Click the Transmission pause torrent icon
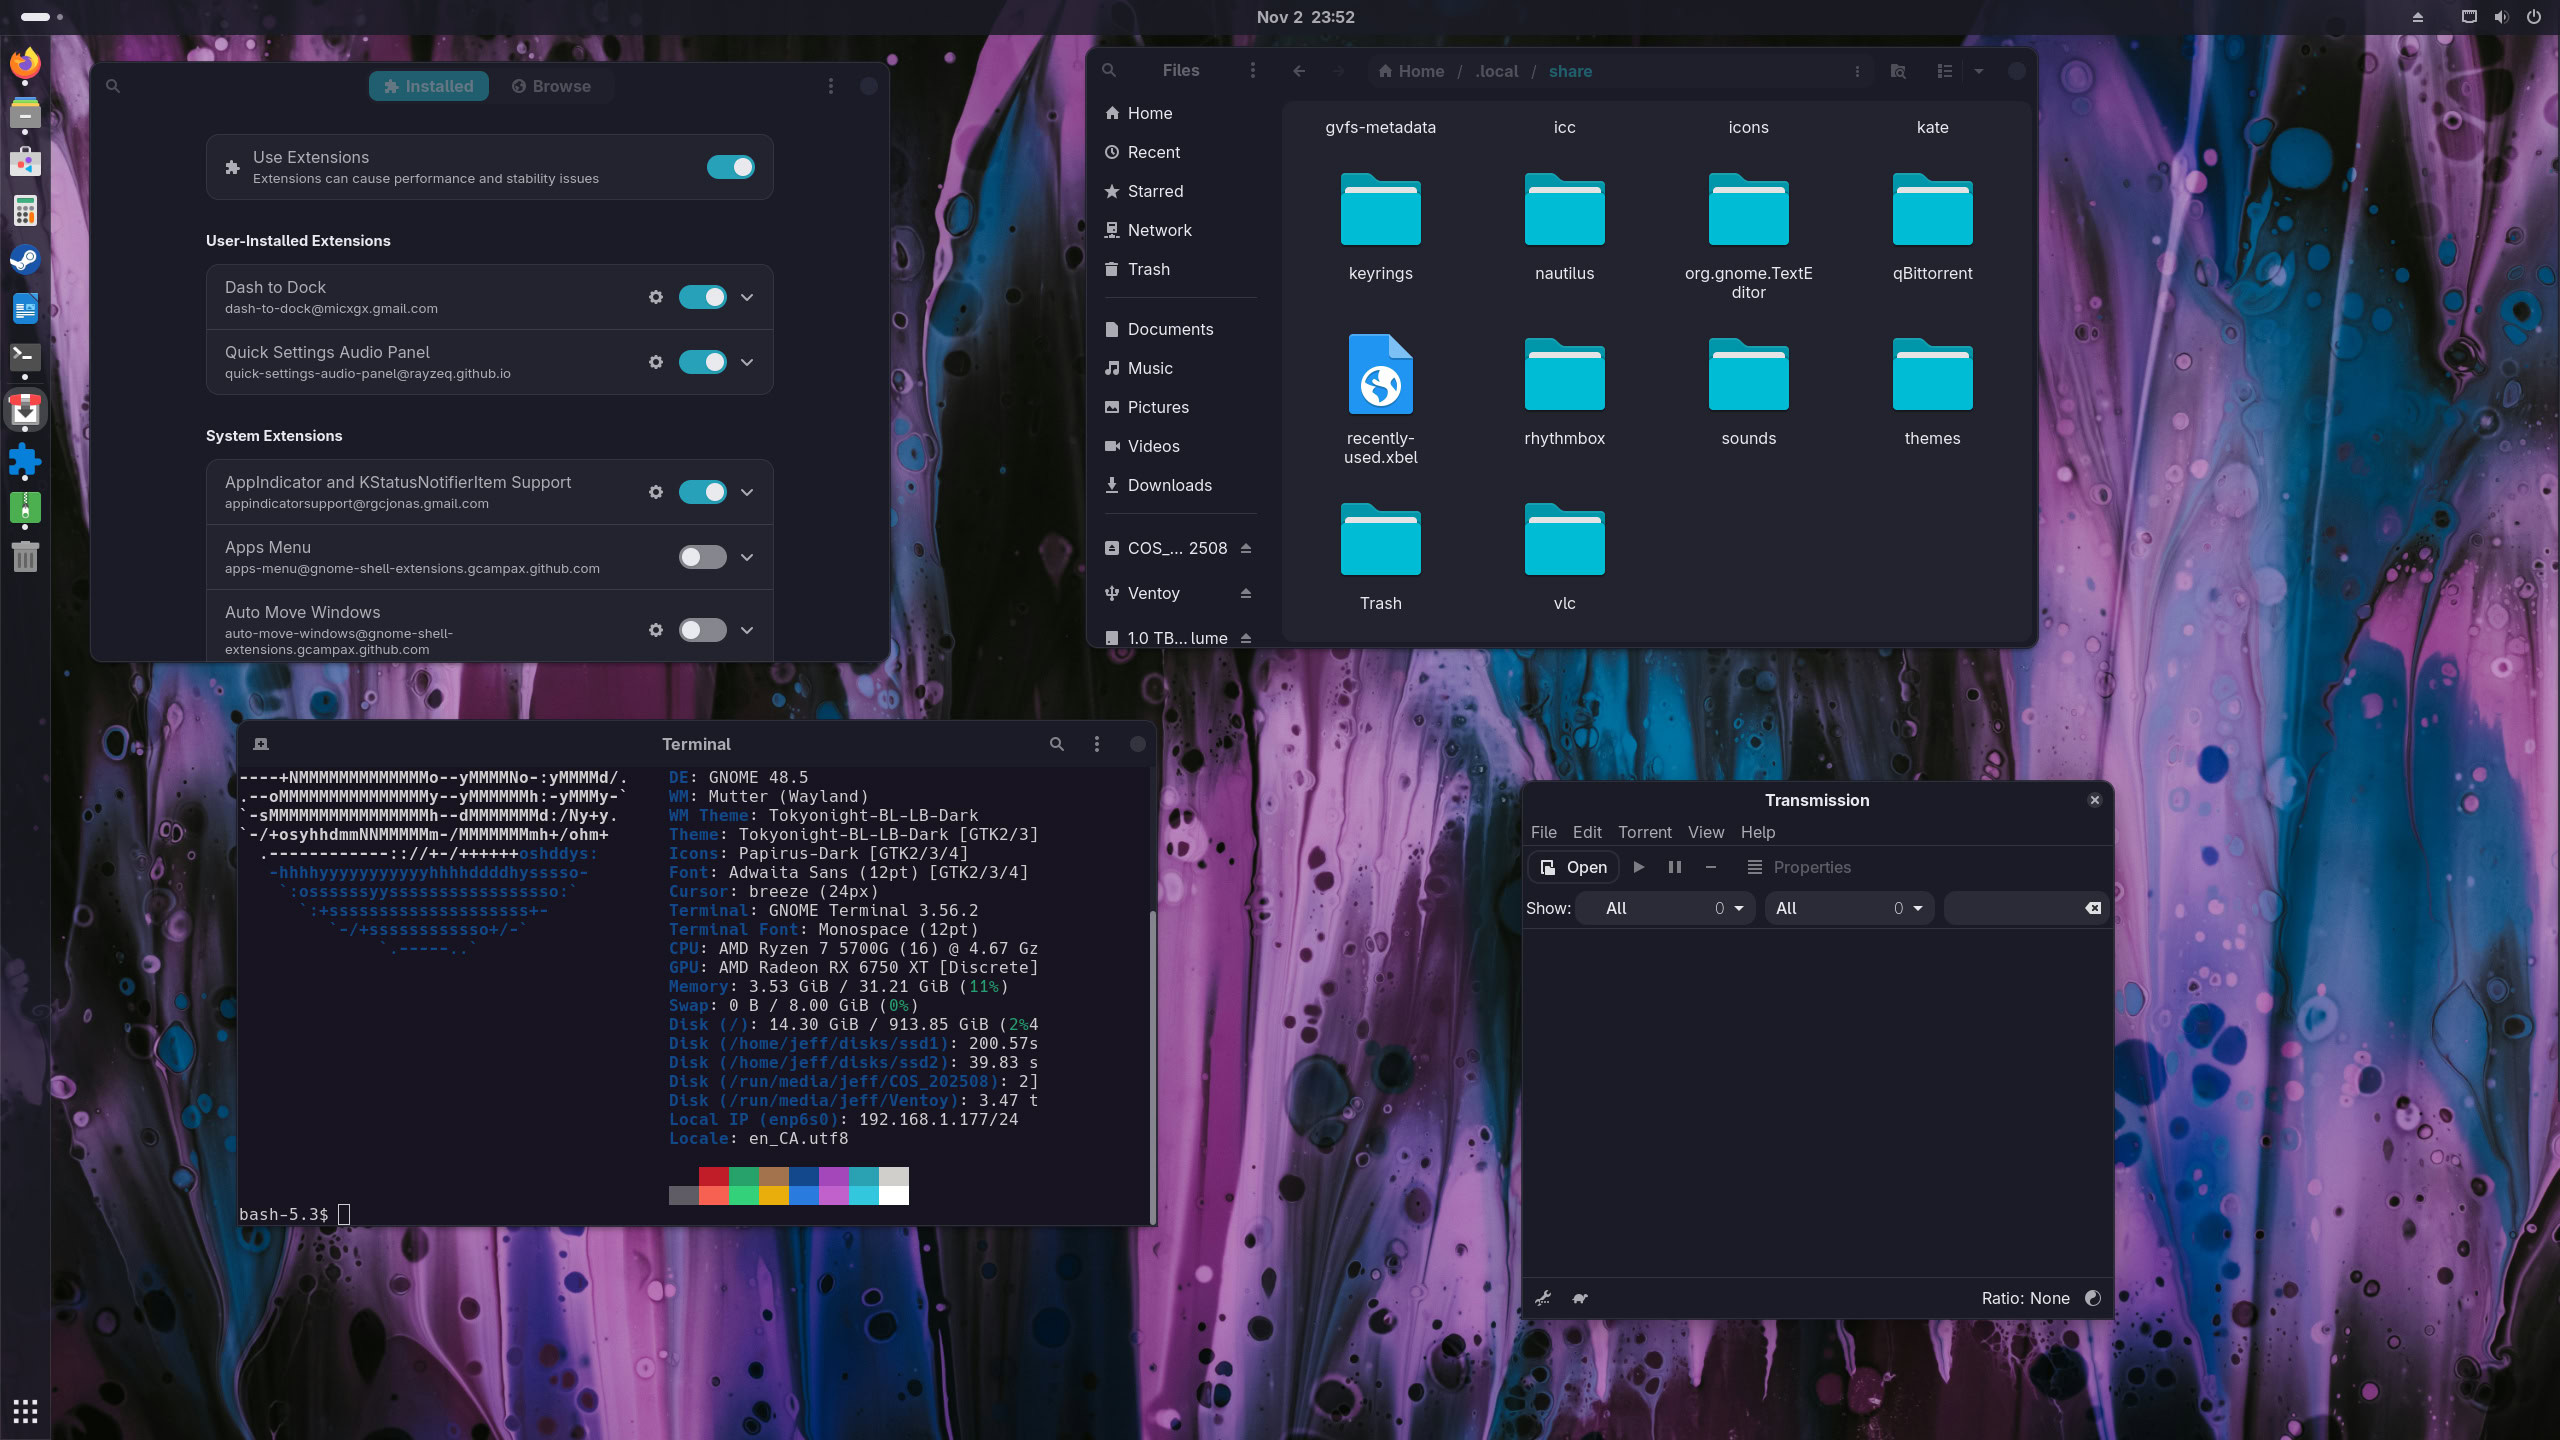 (x=1675, y=867)
